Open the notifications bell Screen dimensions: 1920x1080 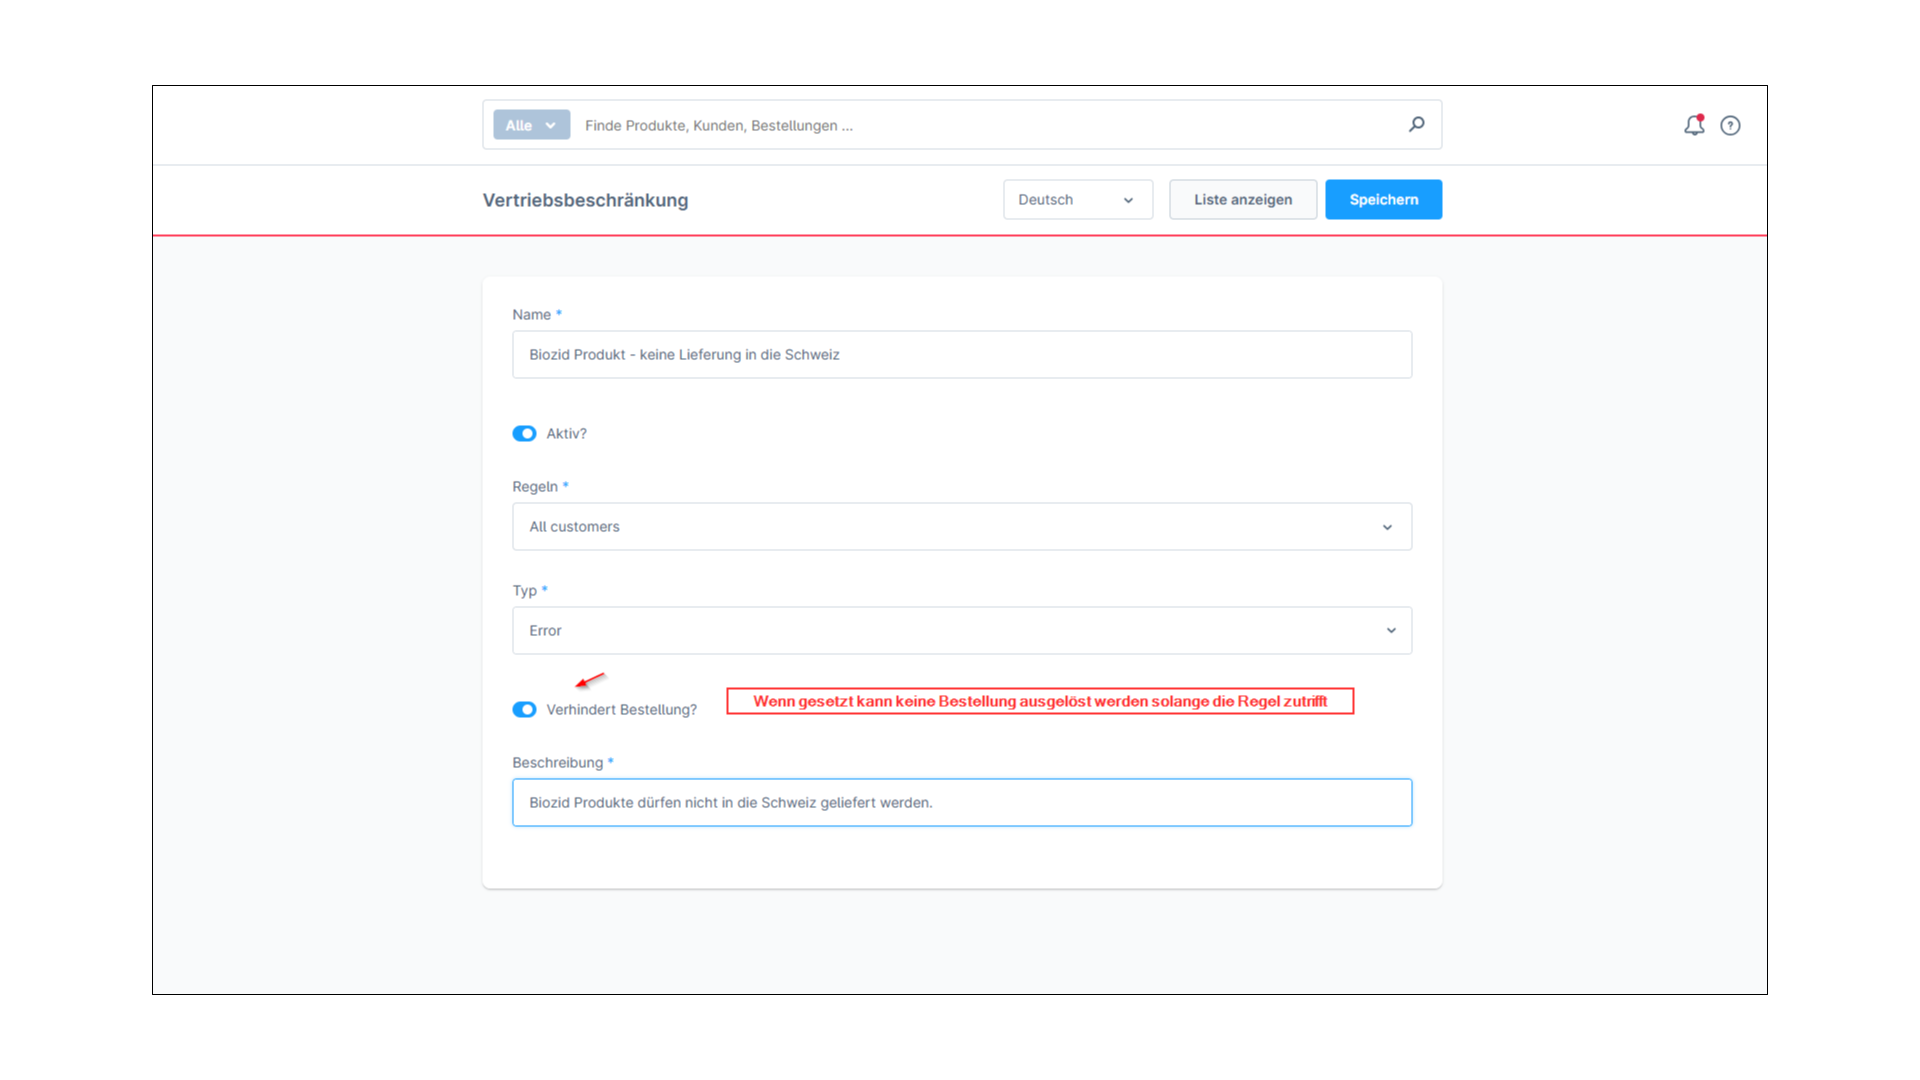pos(1694,125)
